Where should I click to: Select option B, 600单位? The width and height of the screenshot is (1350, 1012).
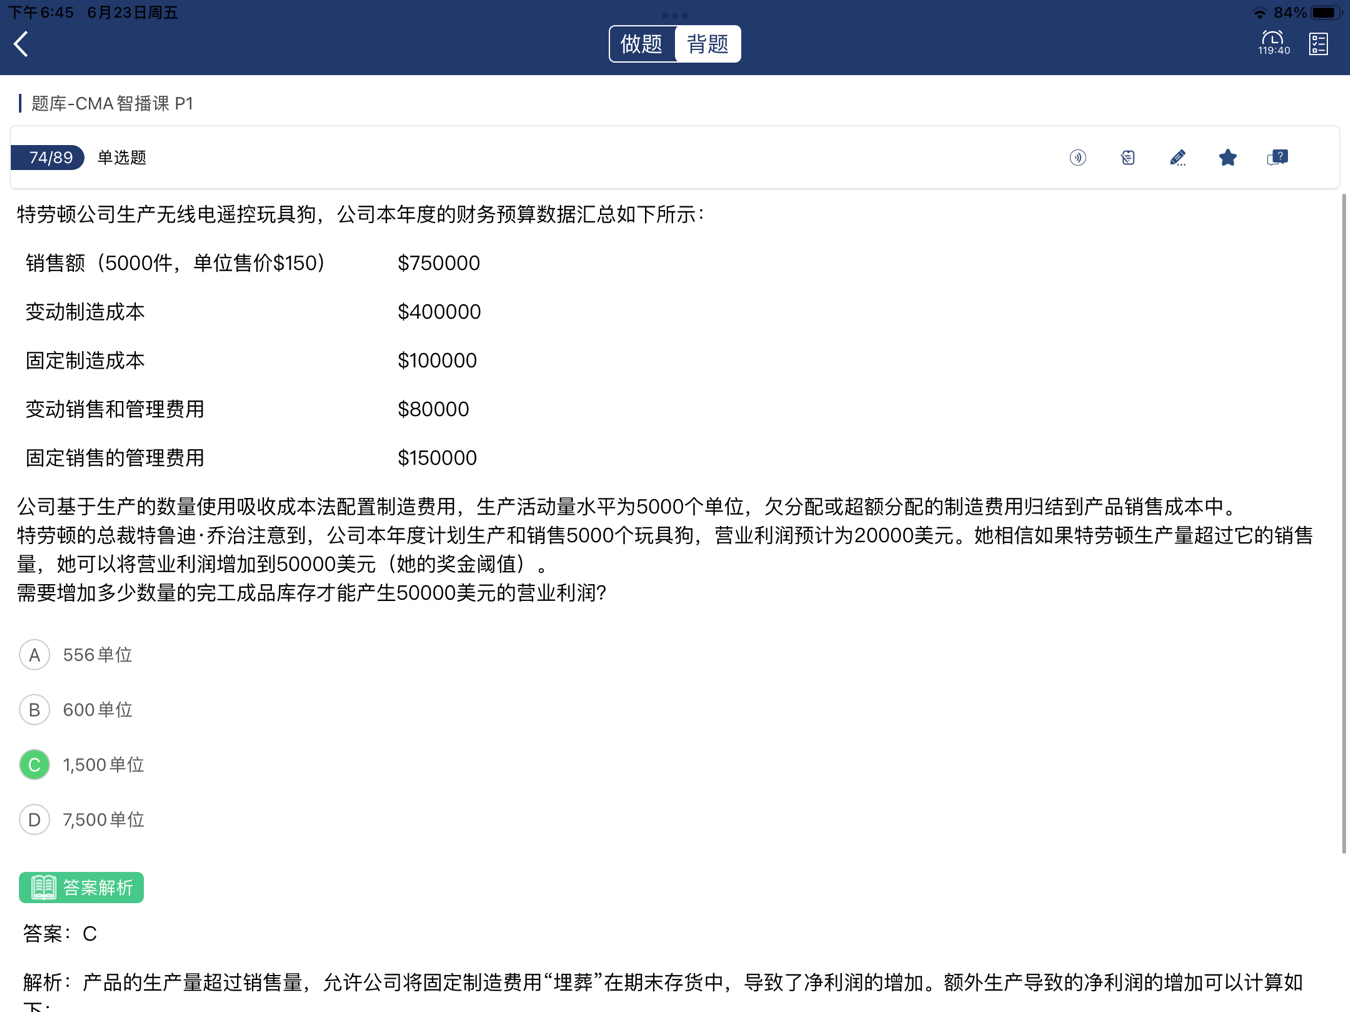tap(35, 710)
